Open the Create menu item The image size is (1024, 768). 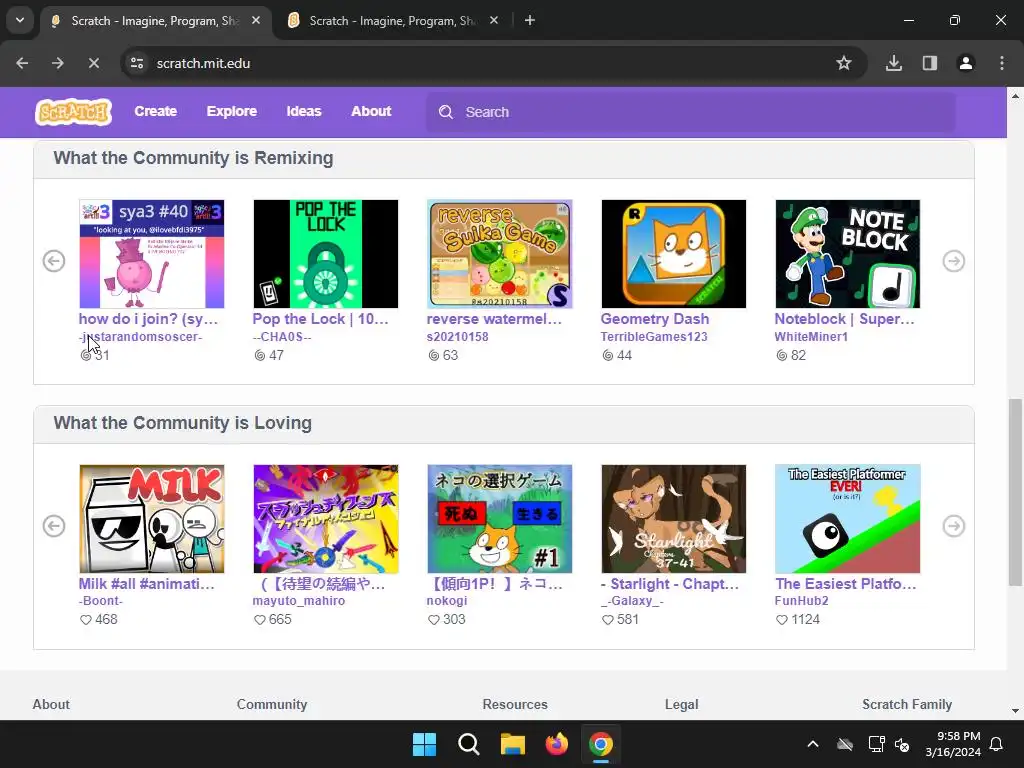155,112
